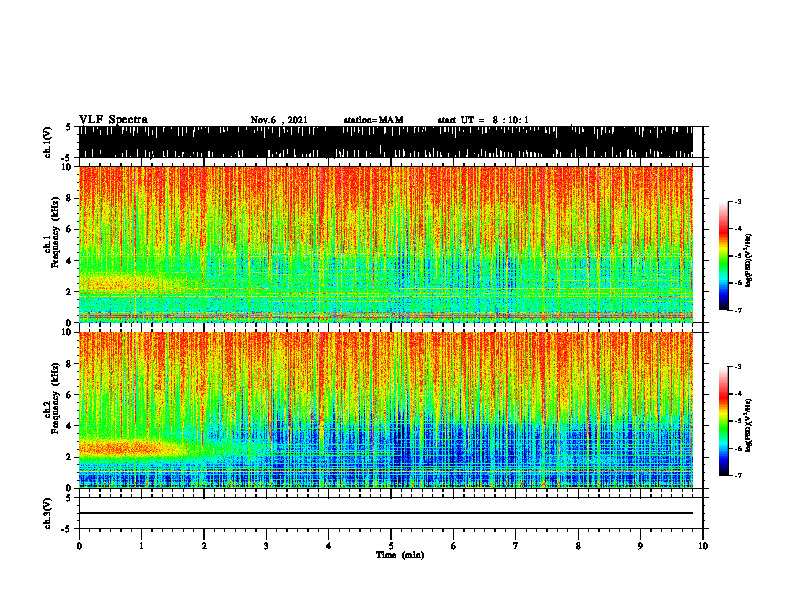Click the flat ch.3 voltage trace line
The width and height of the screenshot is (792, 612).
tap(385, 513)
